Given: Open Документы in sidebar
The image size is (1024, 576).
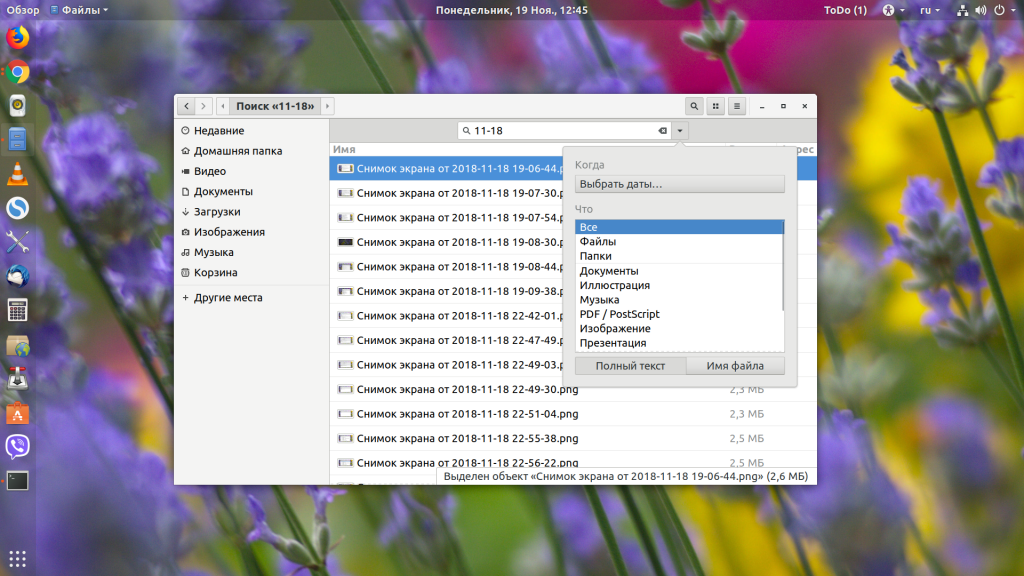Looking at the screenshot, I should (x=251, y=191).
